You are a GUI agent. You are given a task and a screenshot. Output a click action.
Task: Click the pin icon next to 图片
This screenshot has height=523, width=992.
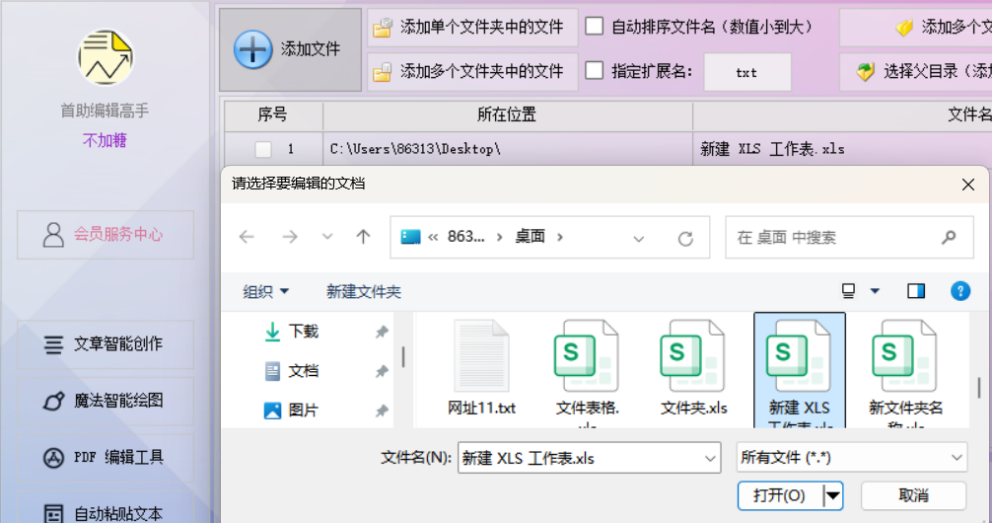(381, 411)
